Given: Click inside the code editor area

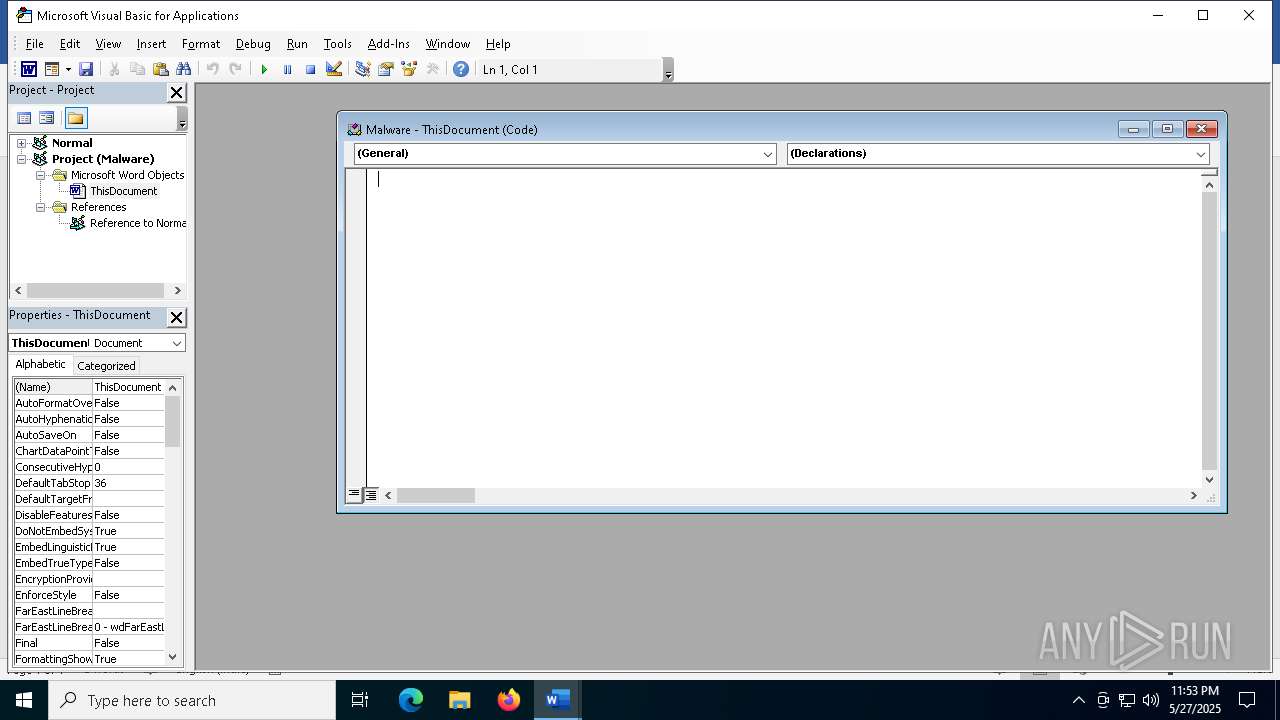Looking at the screenshot, I should click(x=785, y=328).
